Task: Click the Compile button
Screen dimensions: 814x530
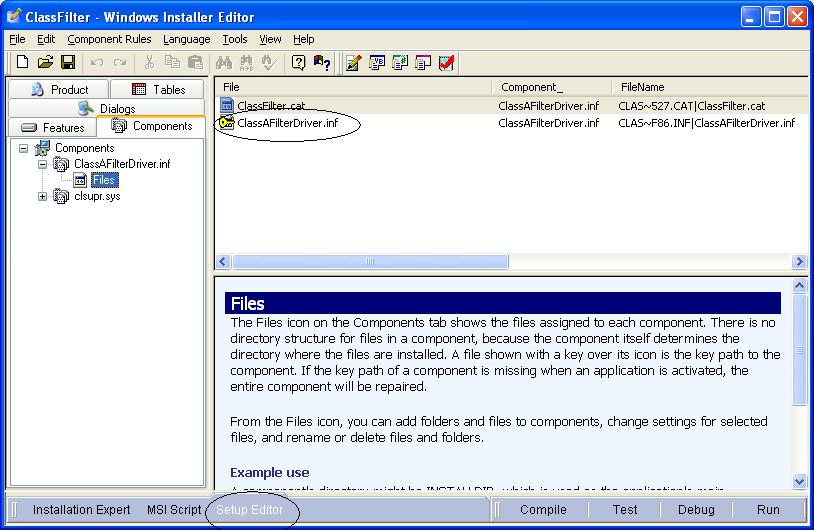Action: pyautogui.click(x=543, y=510)
